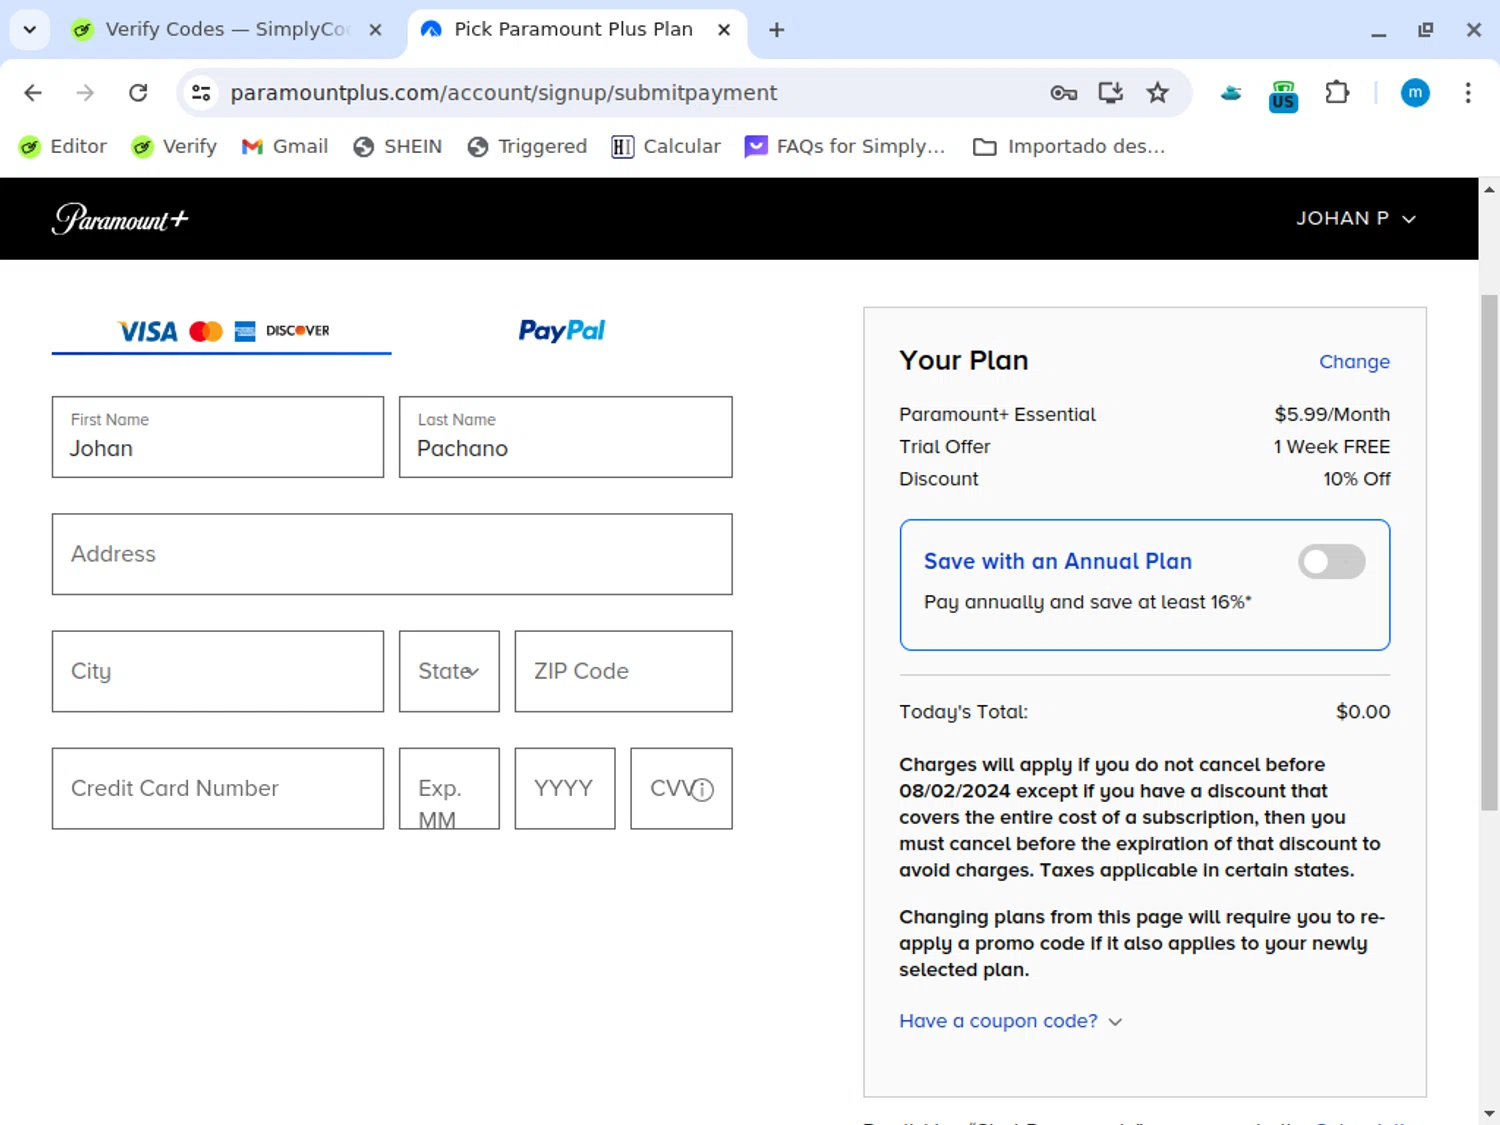The image size is (1500, 1125).
Task: Open the State dropdown
Action: [449, 672]
